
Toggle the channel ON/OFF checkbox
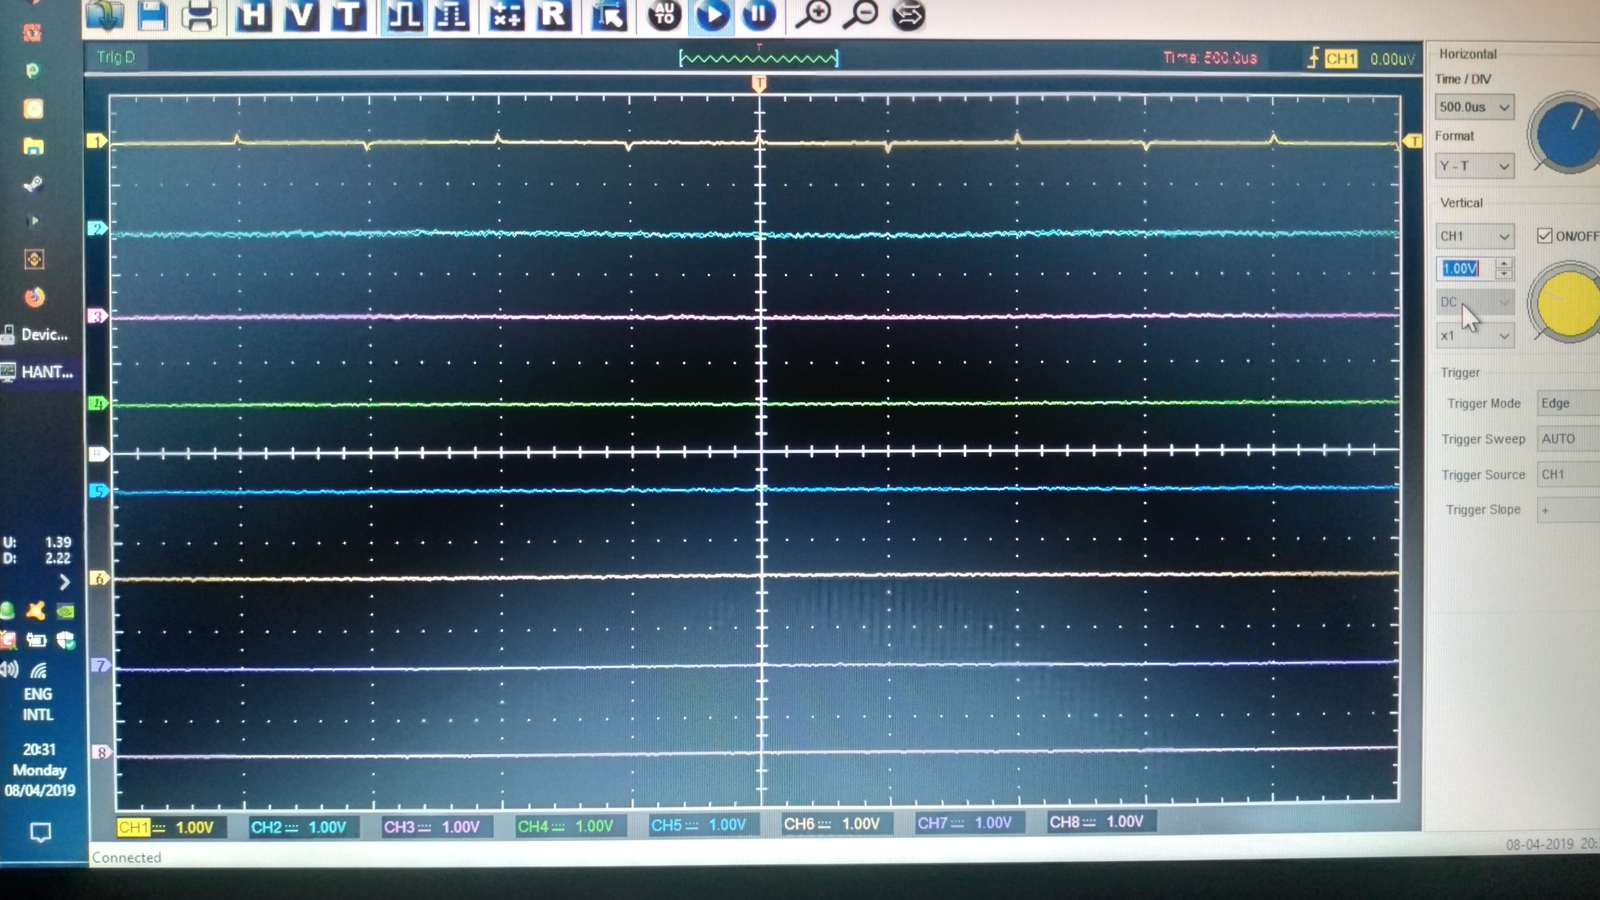coord(1545,236)
